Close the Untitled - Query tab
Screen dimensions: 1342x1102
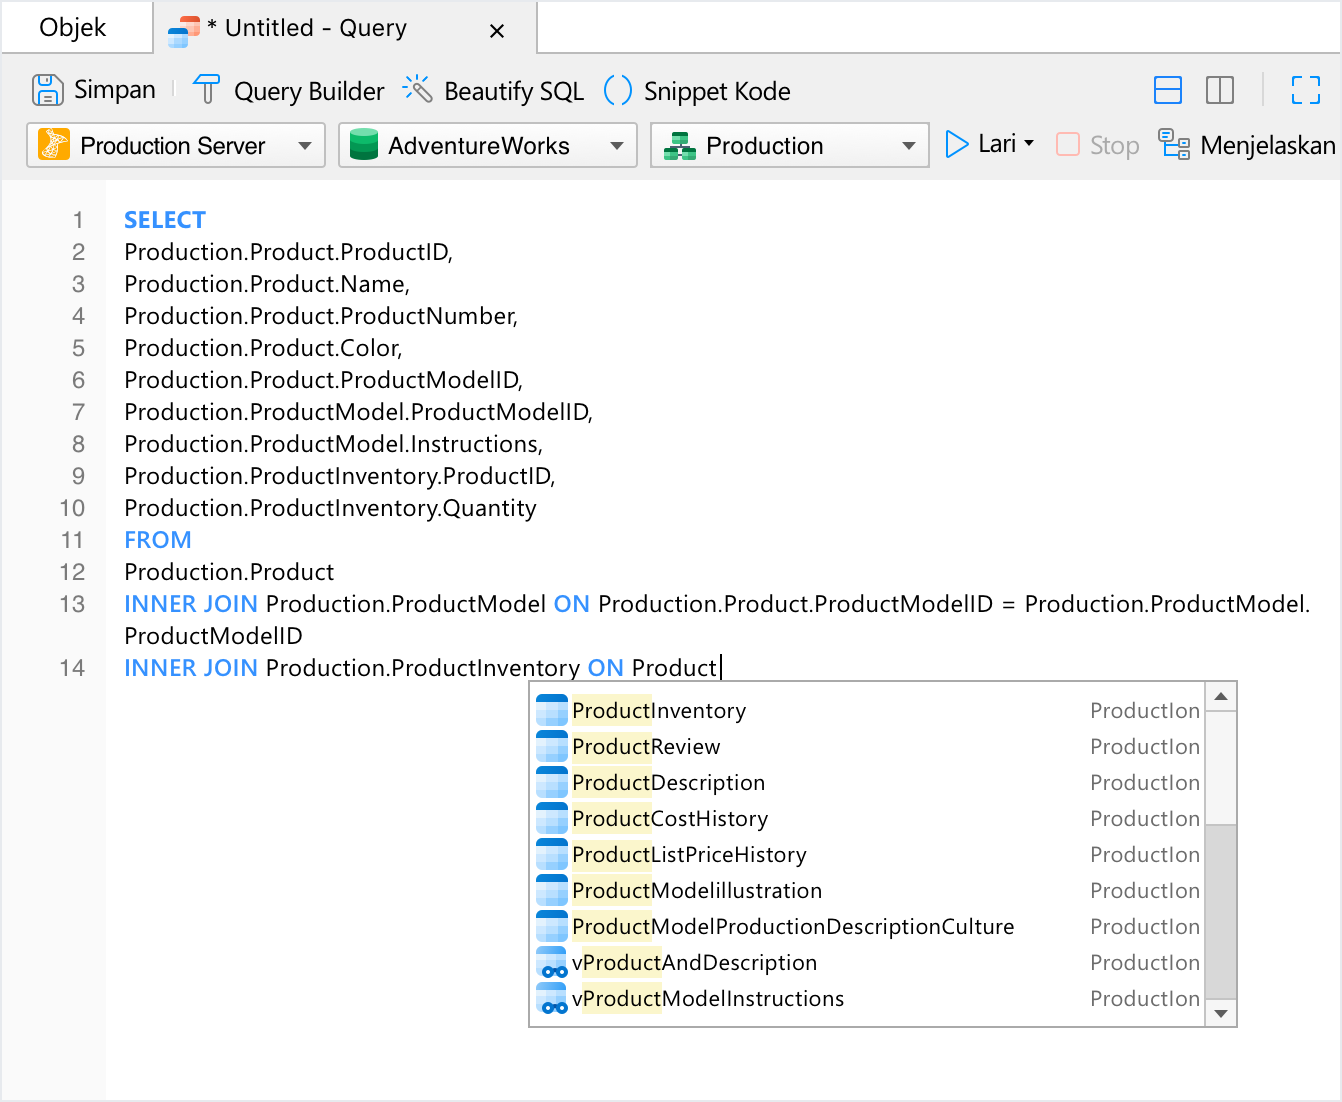(x=496, y=31)
